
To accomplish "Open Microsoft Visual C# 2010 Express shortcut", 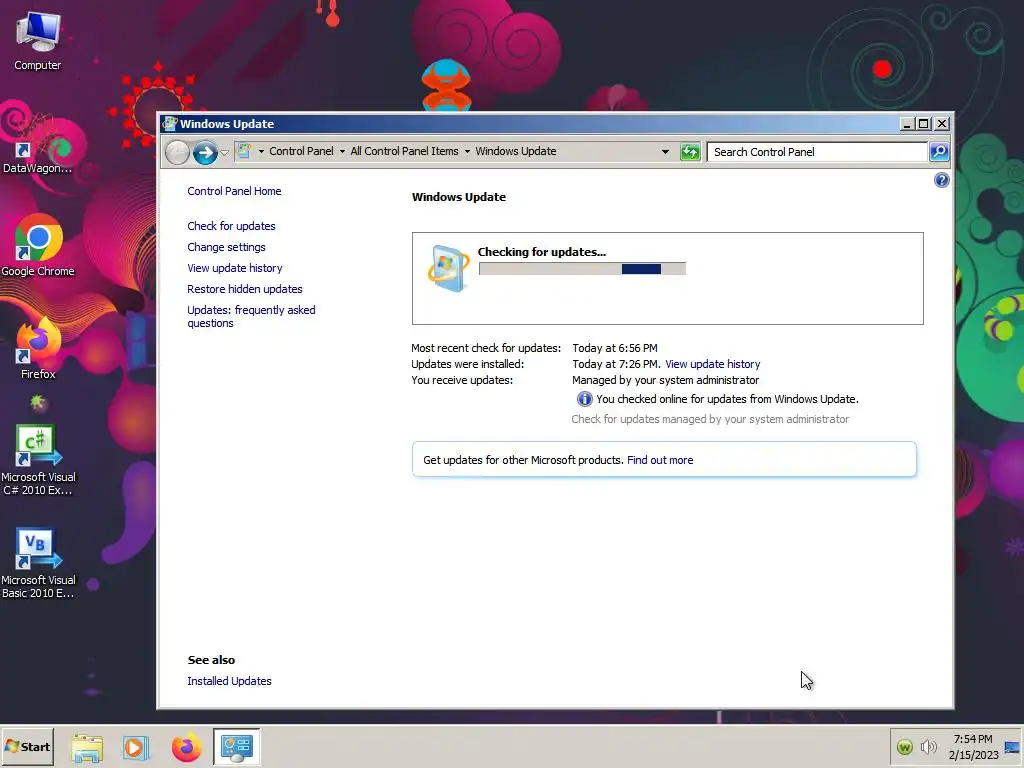I will click(x=38, y=460).
